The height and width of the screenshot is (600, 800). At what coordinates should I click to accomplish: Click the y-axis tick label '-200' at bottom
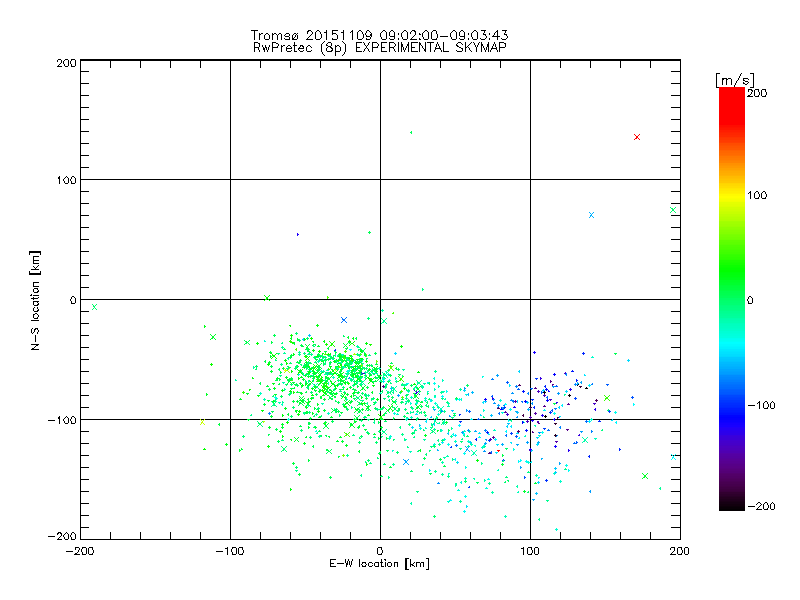(x=62, y=536)
